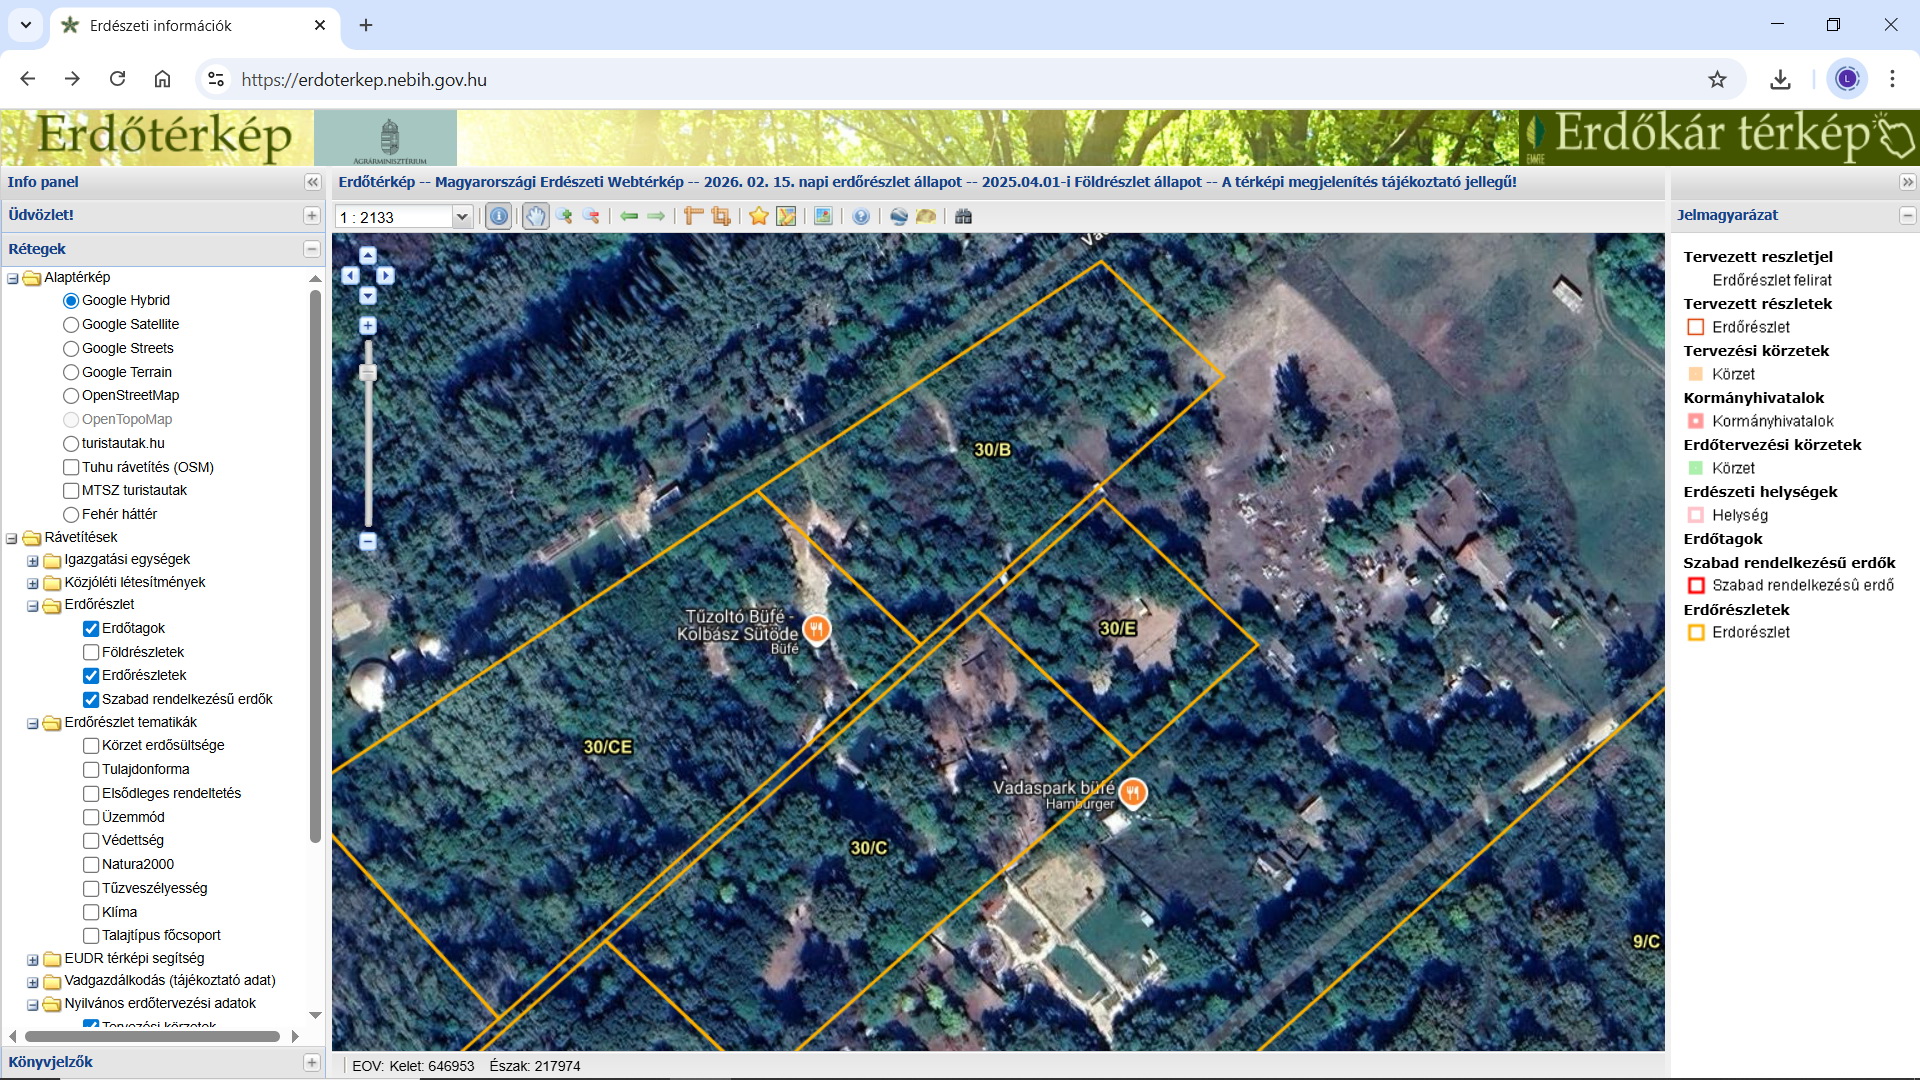The height and width of the screenshot is (1080, 1920).
Task: Enable the Natura2000 thematic layer
Action: [x=91, y=864]
